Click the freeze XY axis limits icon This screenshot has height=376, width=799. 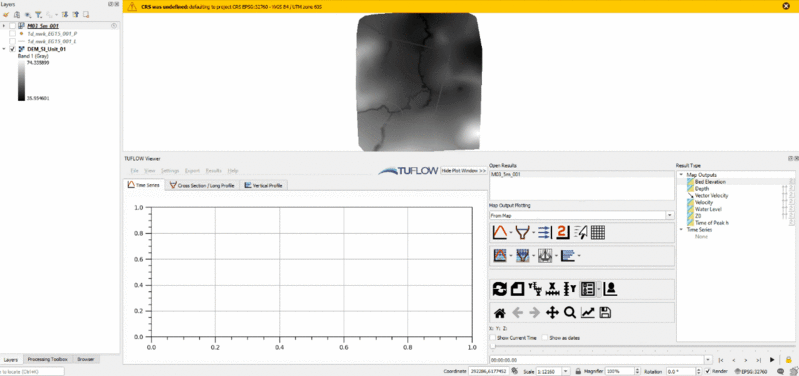(x=535, y=289)
